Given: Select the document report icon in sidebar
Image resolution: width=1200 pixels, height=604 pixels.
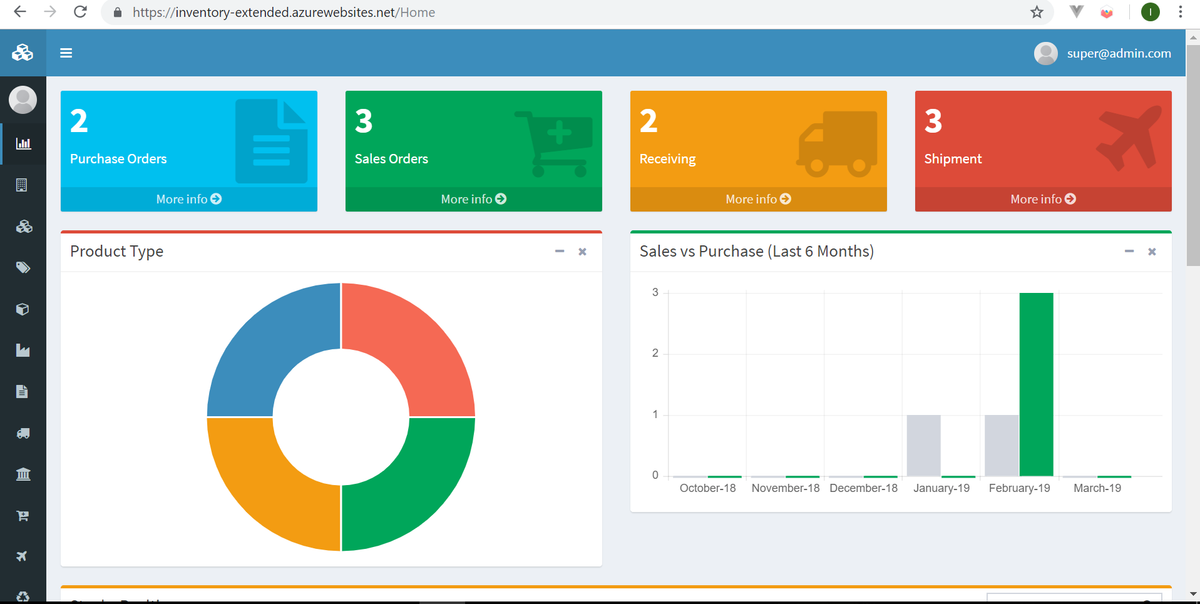Looking at the screenshot, I should tap(22, 391).
